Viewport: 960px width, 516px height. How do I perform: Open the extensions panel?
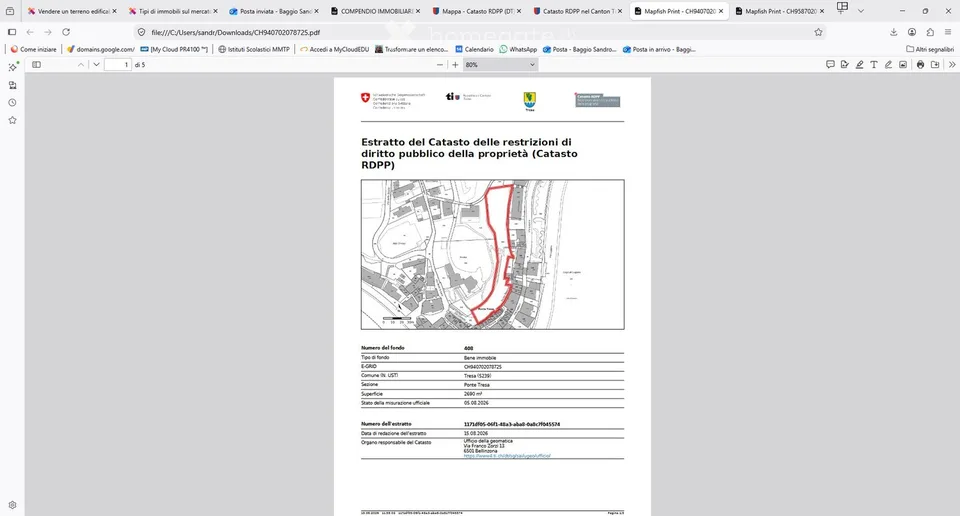(x=930, y=32)
